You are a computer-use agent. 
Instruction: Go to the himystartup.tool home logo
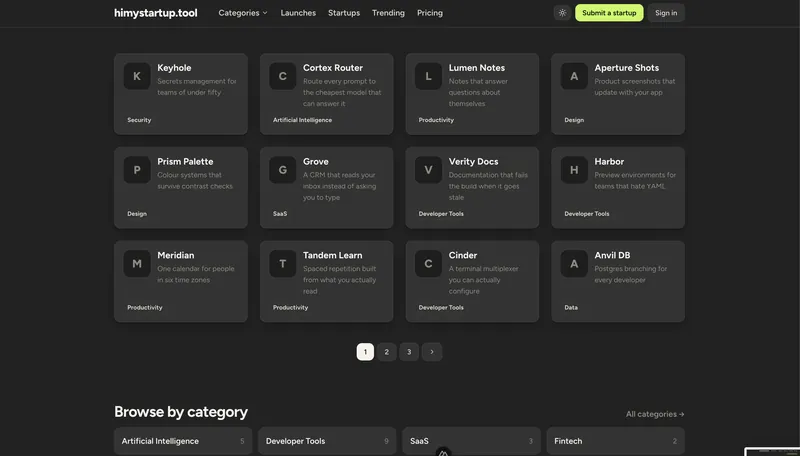156,13
